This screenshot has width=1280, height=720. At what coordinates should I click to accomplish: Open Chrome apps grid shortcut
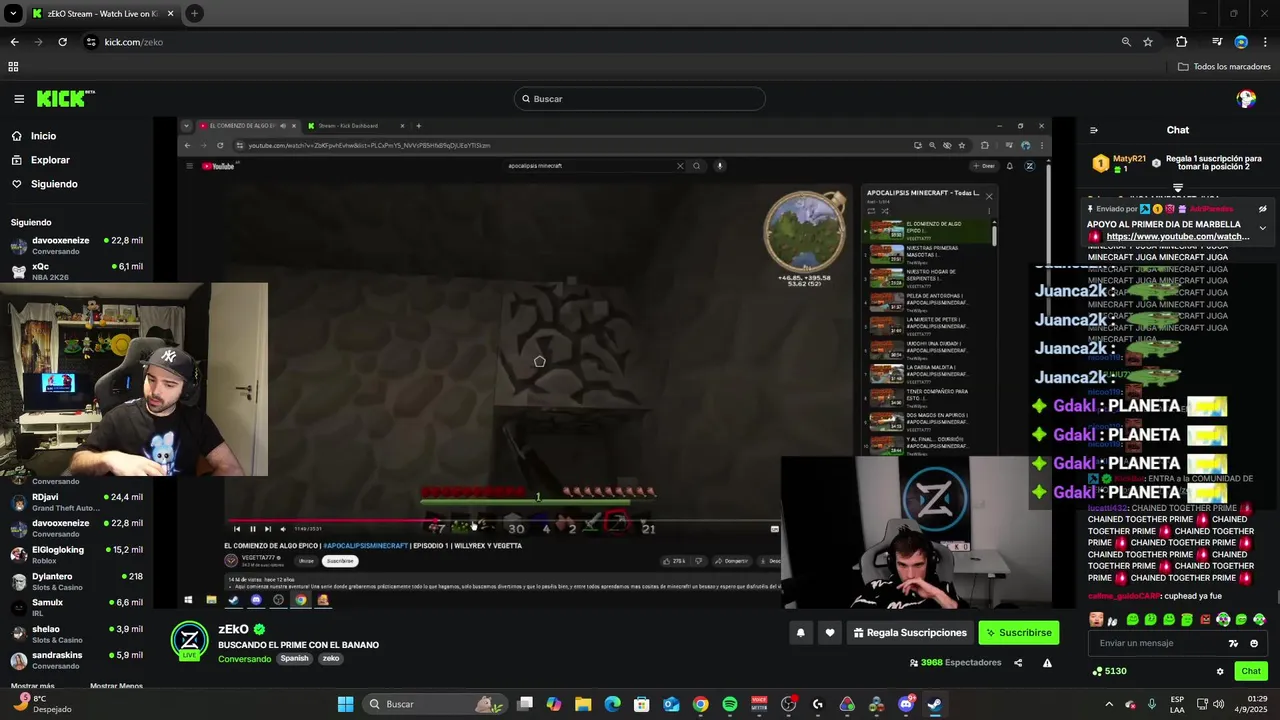click(13, 67)
